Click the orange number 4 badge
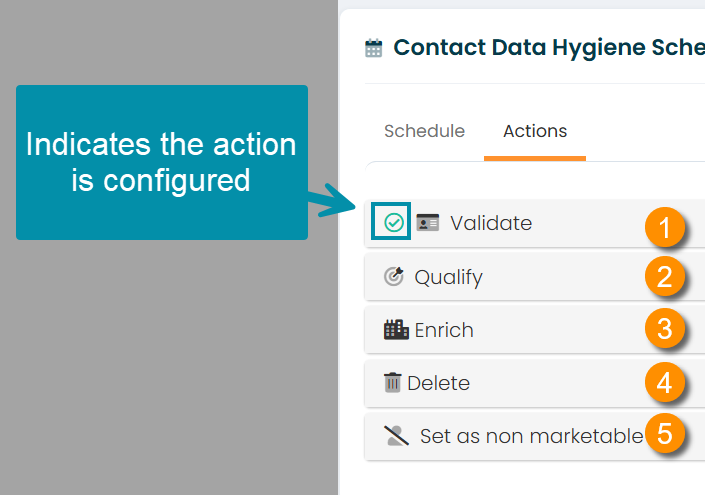Image resolution: width=705 pixels, height=495 pixels. [x=665, y=382]
